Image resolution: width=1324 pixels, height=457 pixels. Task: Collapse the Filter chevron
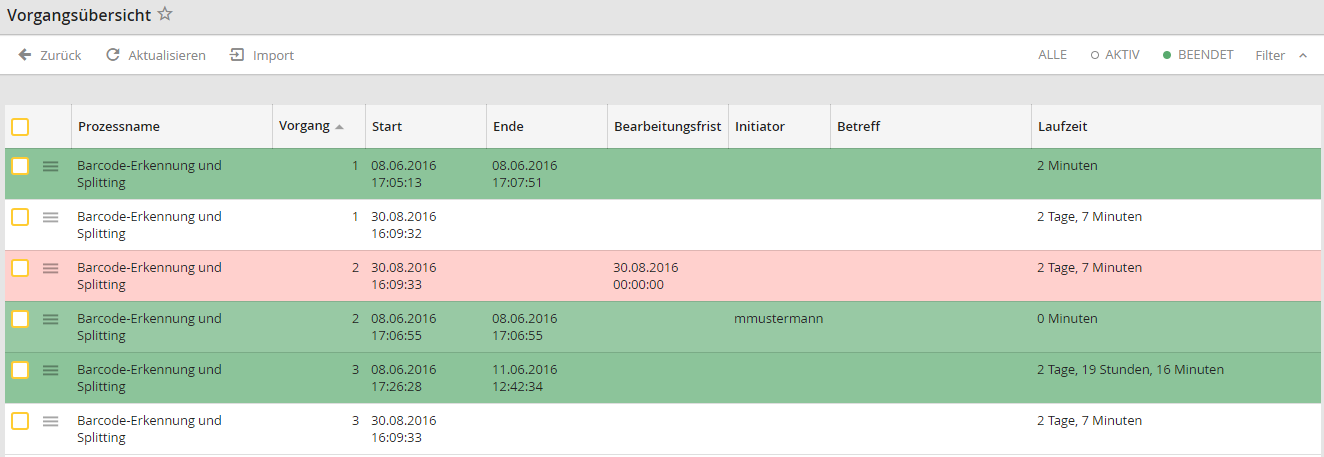tap(1303, 55)
